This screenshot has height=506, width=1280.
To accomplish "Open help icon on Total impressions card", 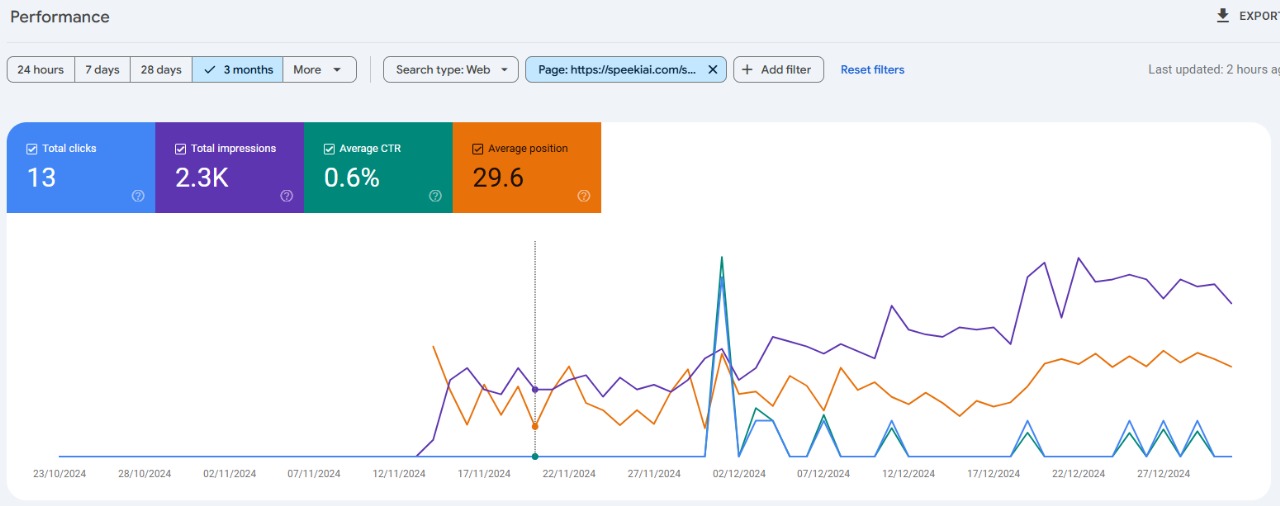I will click(287, 196).
